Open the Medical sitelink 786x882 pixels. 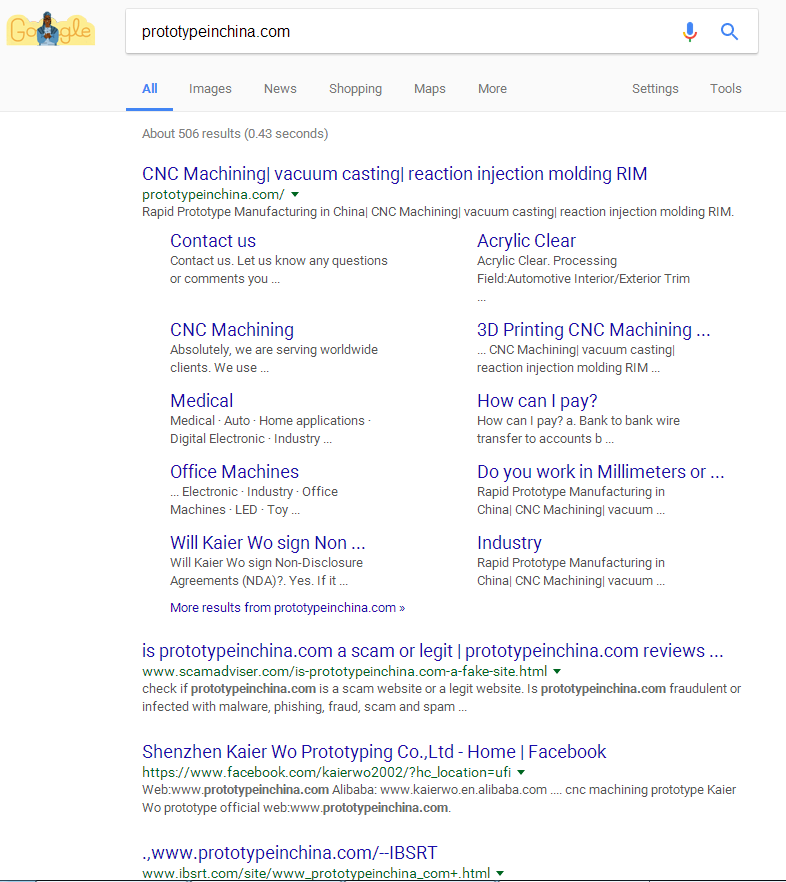201,400
